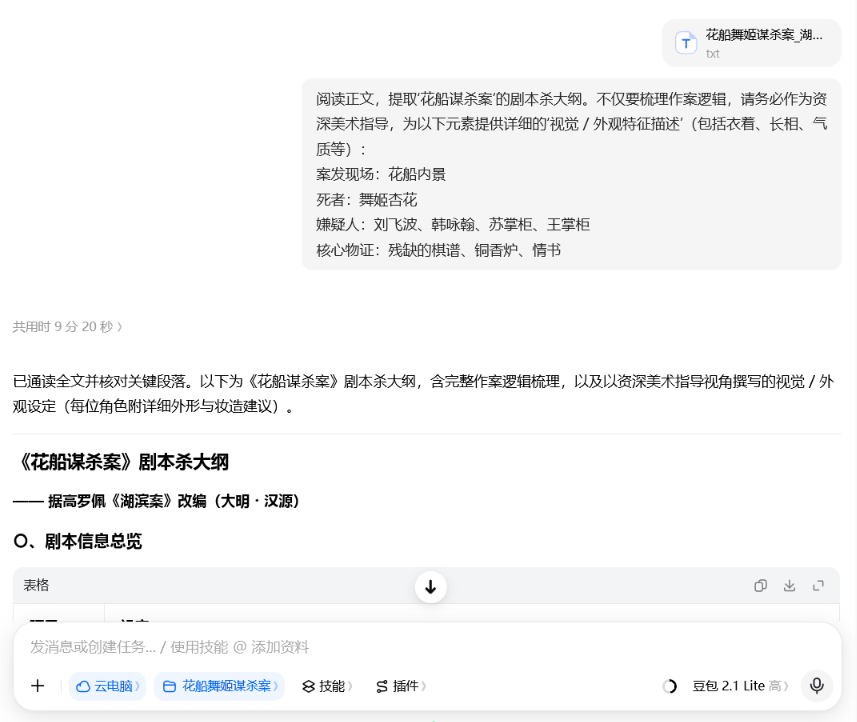
Task: Expand the 共用时 9 分 20 秒 details
Action: (x=67, y=327)
